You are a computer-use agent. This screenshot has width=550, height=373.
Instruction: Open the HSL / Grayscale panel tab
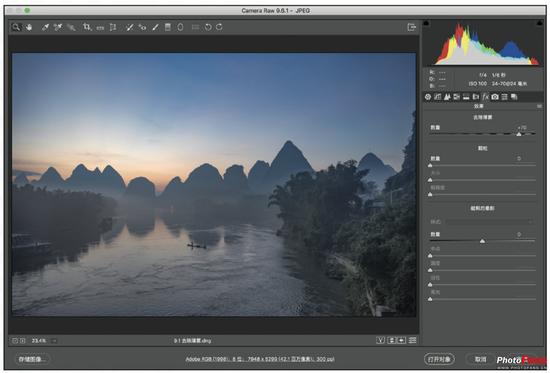tap(457, 97)
